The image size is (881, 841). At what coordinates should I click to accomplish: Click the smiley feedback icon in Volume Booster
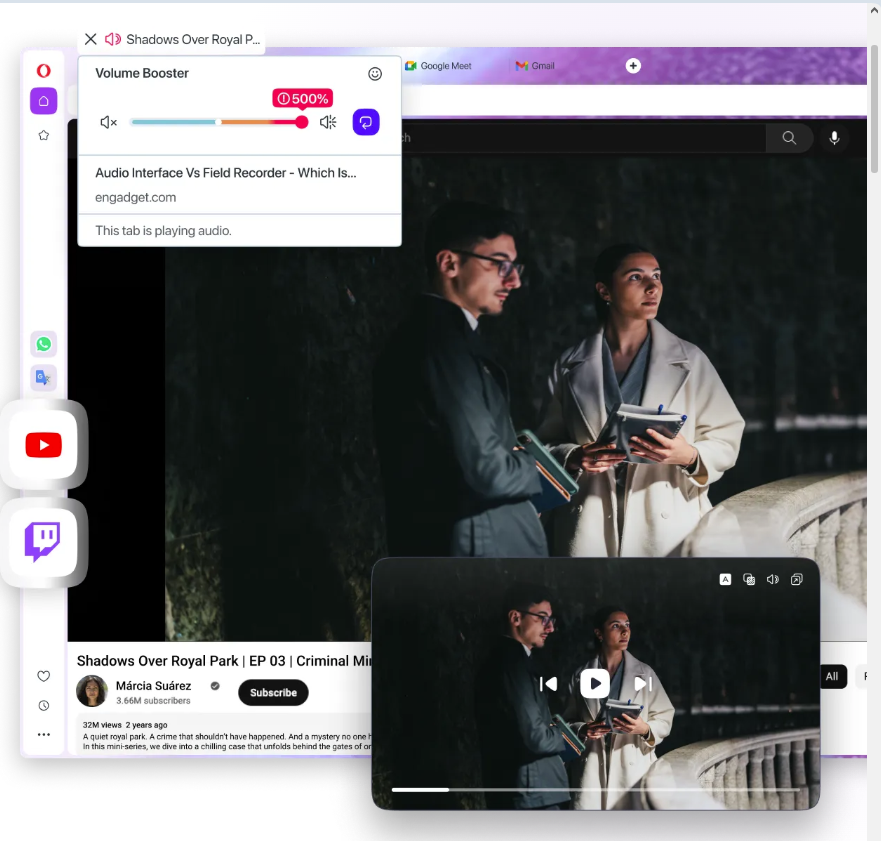375,74
